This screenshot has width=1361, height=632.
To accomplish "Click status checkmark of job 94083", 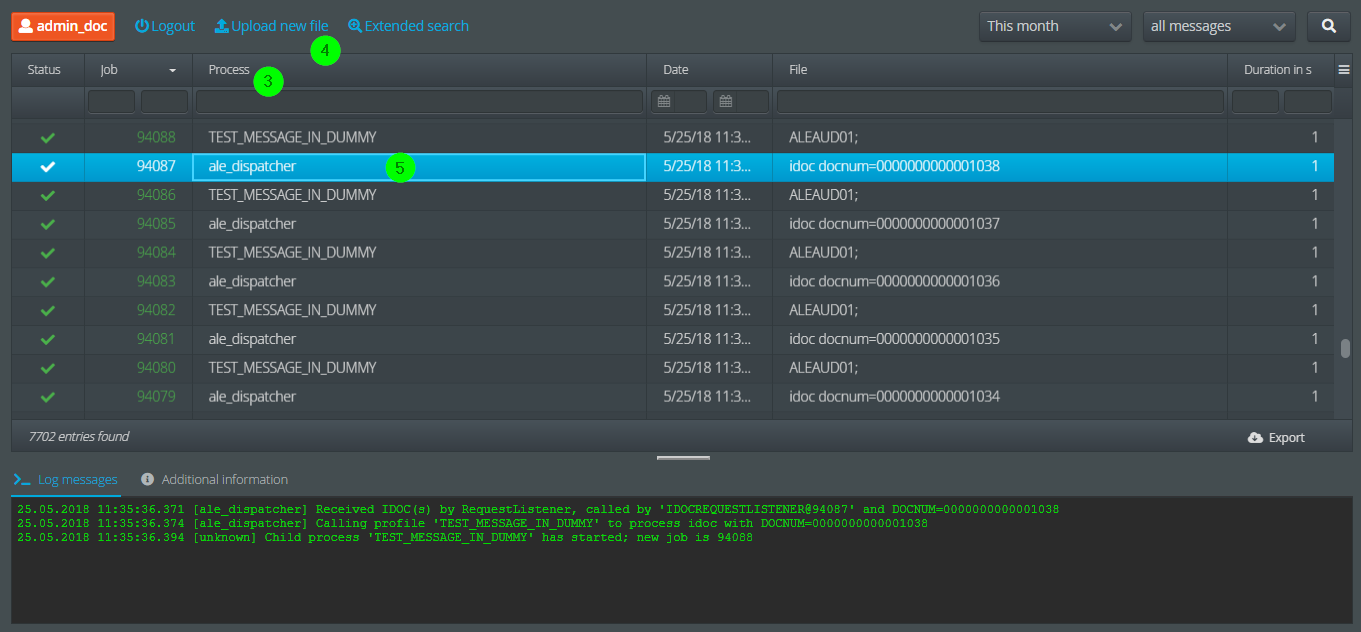I will tap(47, 282).
